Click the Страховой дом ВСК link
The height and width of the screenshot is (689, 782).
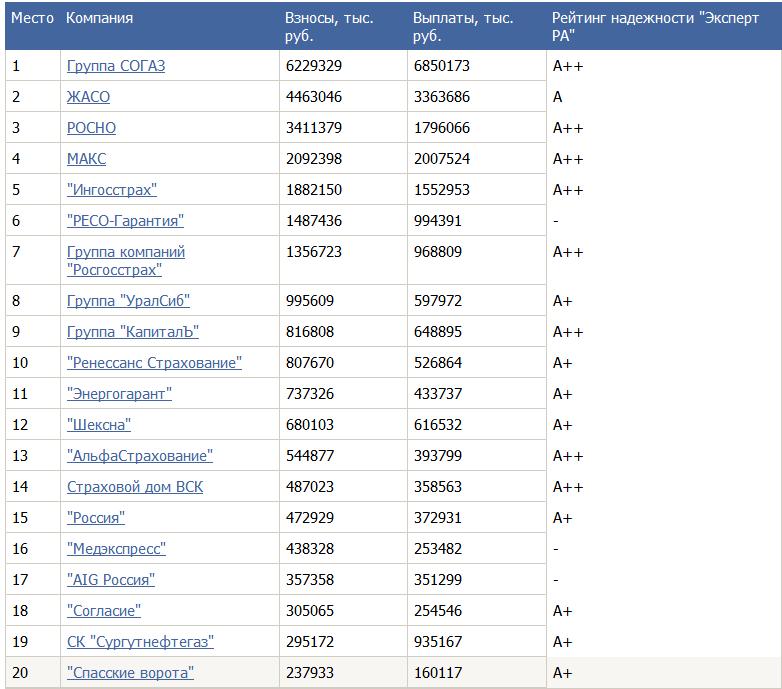[134, 487]
